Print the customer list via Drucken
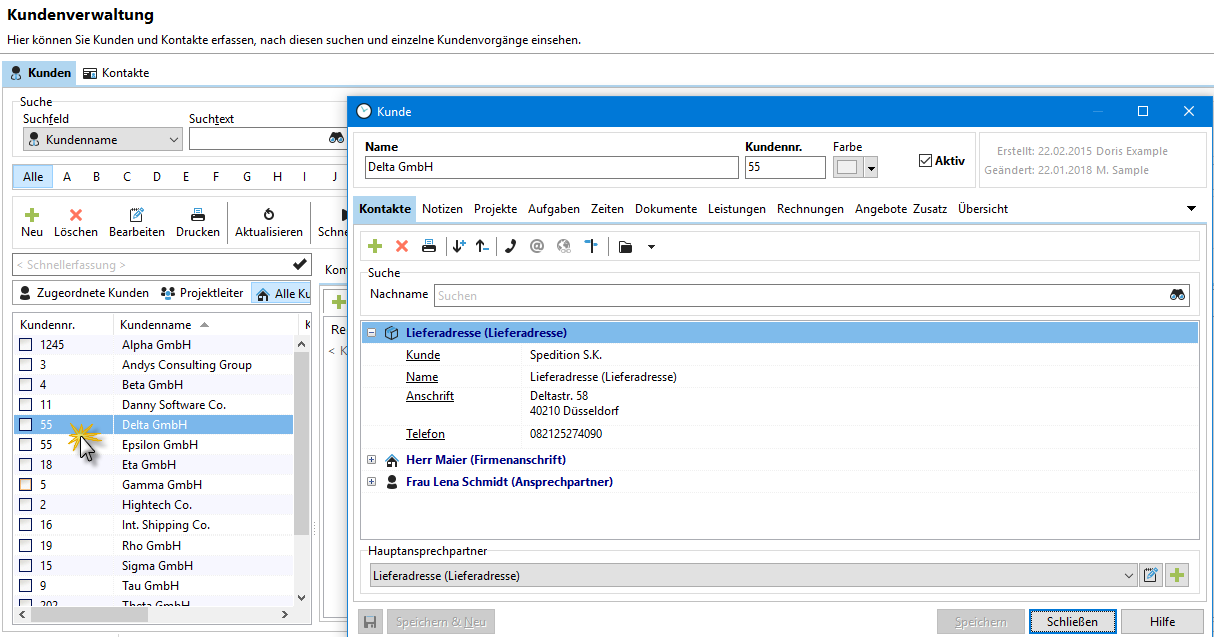 (x=198, y=222)
